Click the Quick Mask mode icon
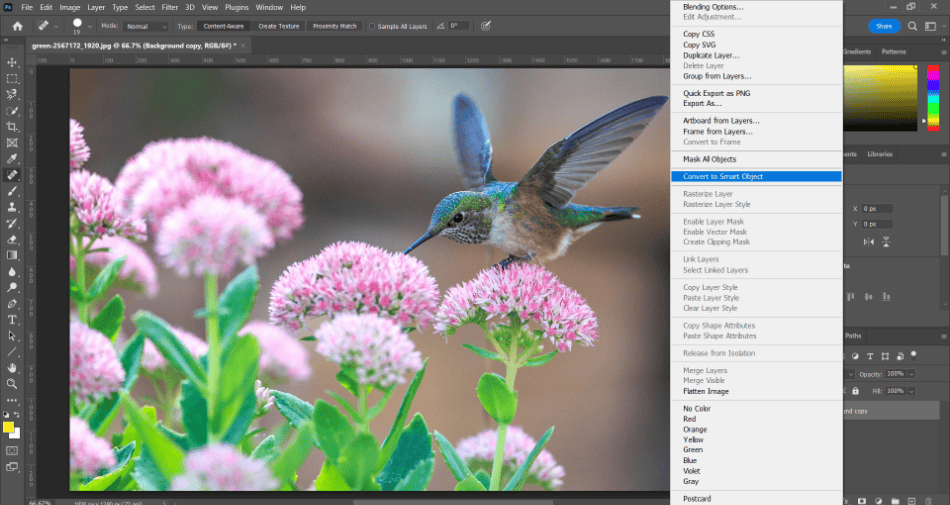The image size is (950, 505). coord(12,451)
